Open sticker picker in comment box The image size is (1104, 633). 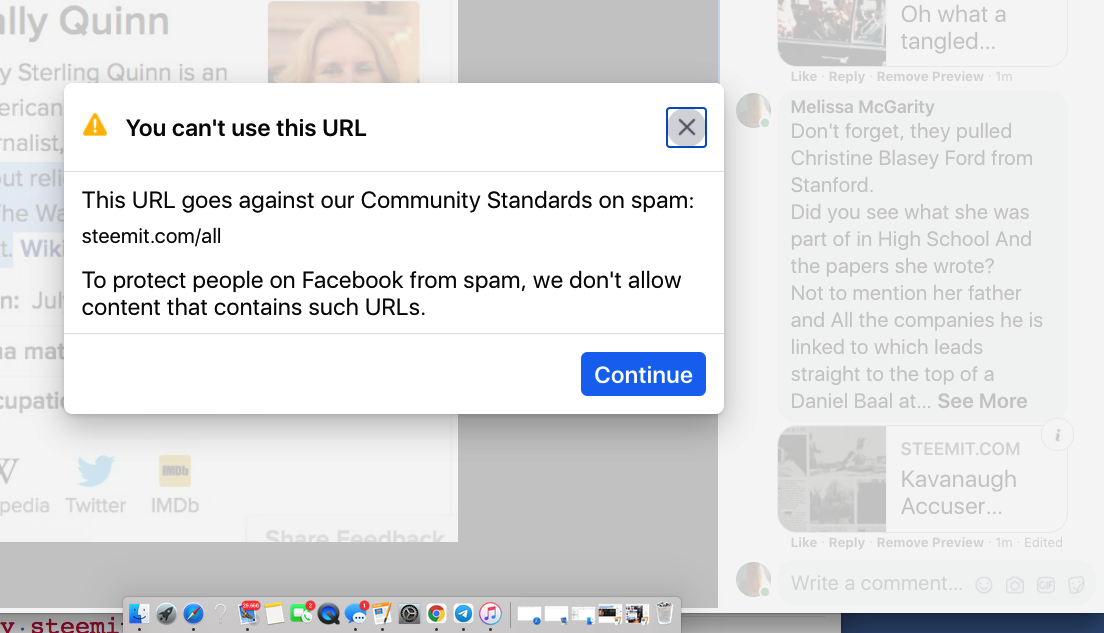(x=1076, y=584)
